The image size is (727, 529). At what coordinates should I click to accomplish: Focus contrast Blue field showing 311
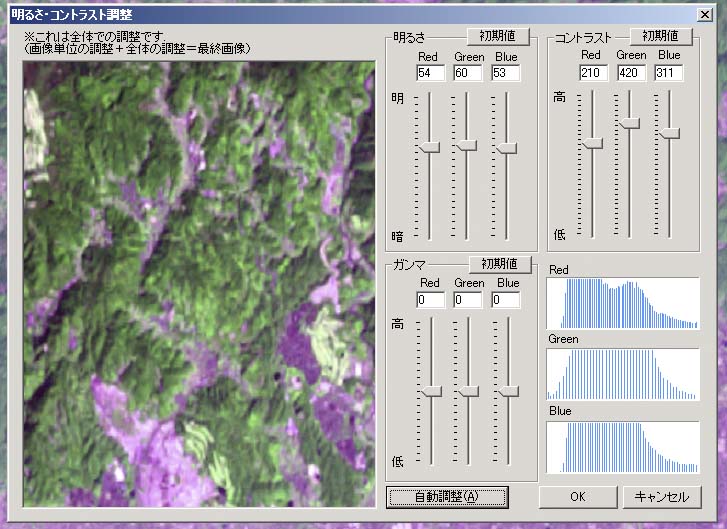(669, 73)
